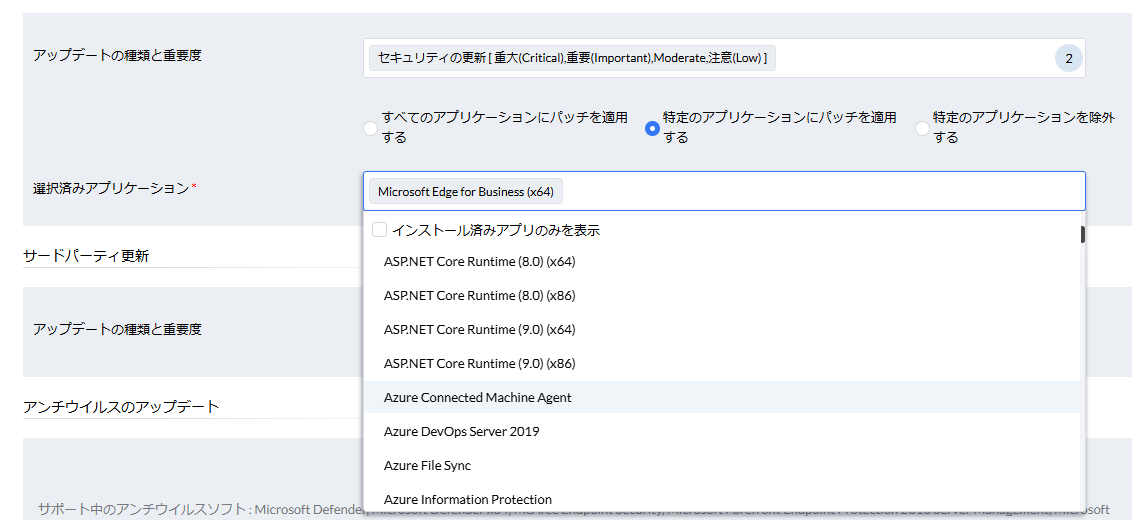Pick ASP.NET Core Runtime (9.0) (x86)
Viewport: 1146px width, 520px height.
point(480,364)
